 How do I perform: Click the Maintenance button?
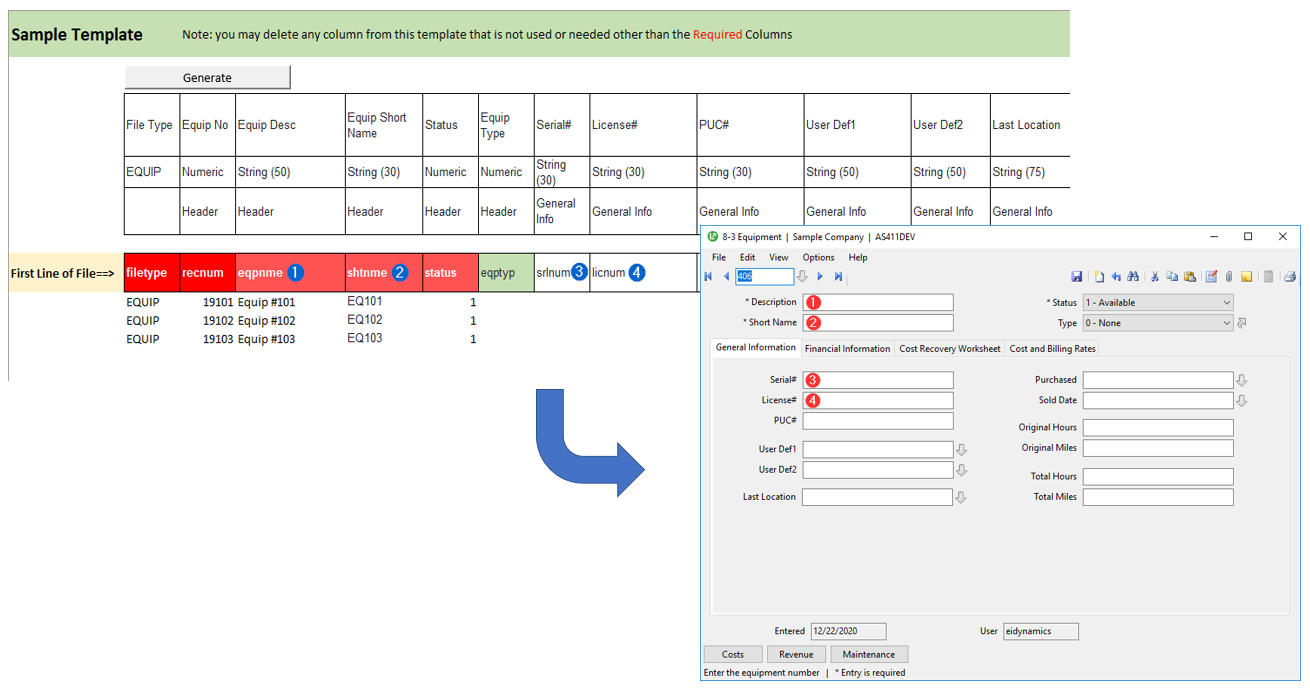click(868, 654)
